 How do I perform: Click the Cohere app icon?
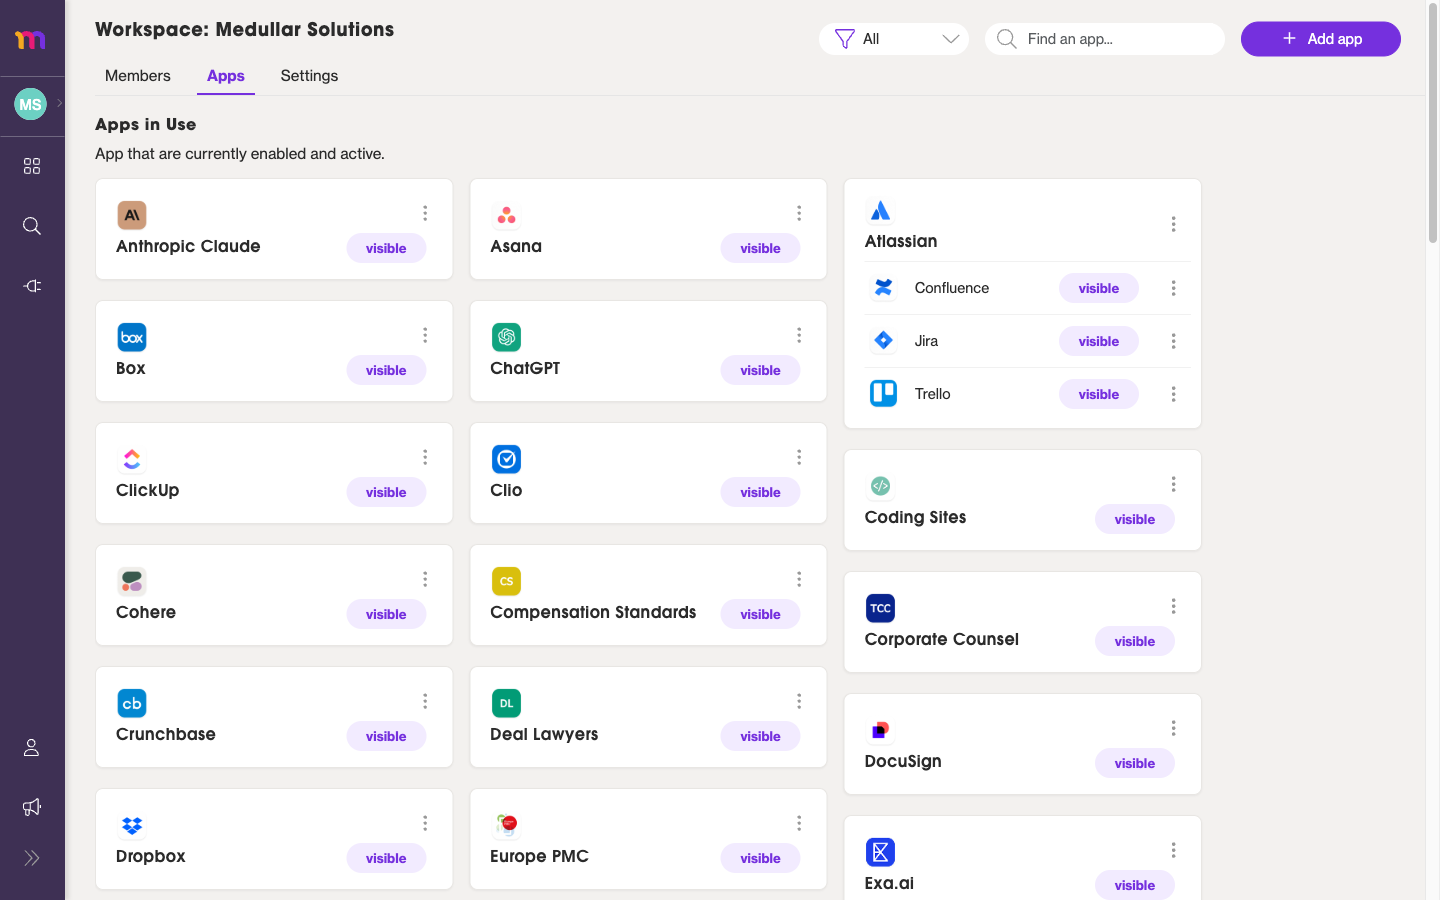point(132,581)
